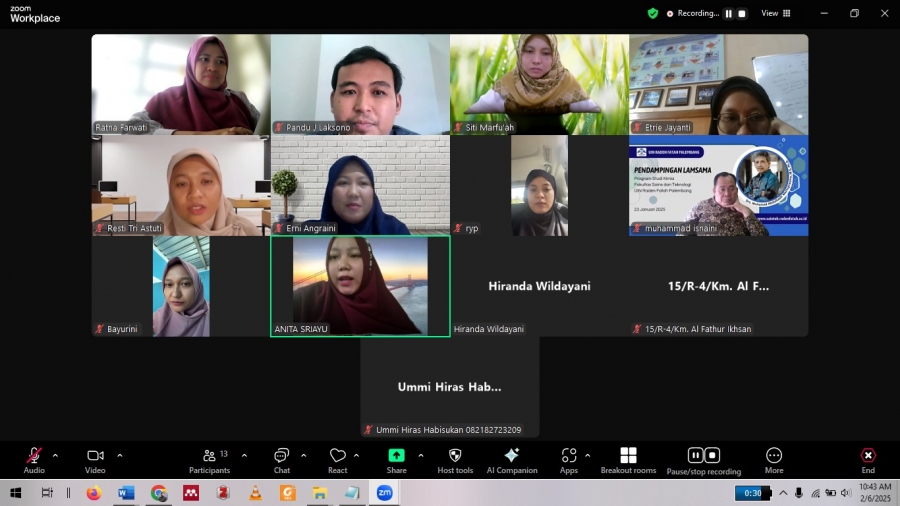Open Google Chrome from taskbar
The image size is (900, 506).
[159, 493]
